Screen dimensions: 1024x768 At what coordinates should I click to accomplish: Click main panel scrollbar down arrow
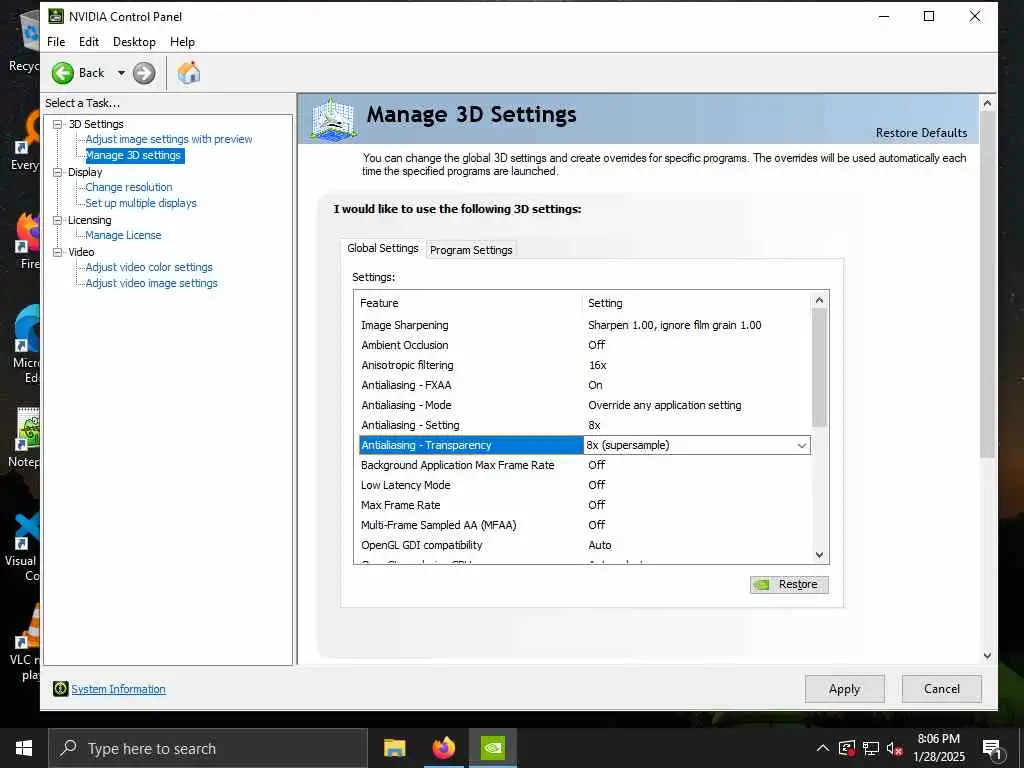(x=987, y=656)
